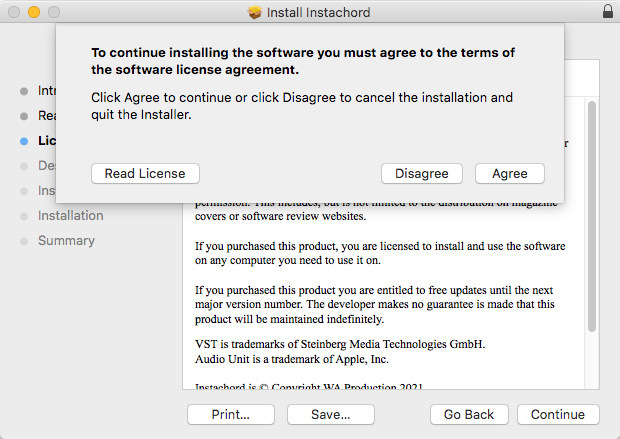
Task: Click the Instachord package icon in the title bar
Action: point(255,12)
